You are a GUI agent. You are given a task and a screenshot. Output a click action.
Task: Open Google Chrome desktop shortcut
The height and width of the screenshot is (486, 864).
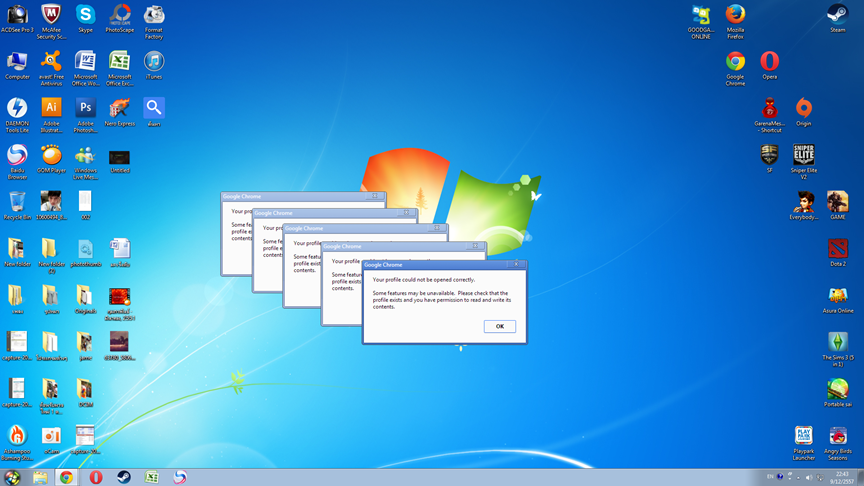735,68
